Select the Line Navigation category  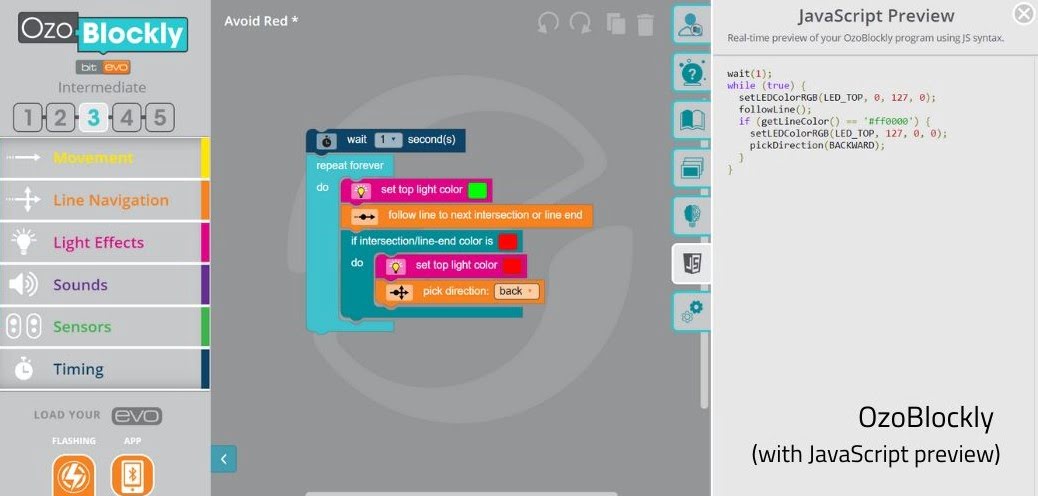pyautogui.click(x=105, y=200)
